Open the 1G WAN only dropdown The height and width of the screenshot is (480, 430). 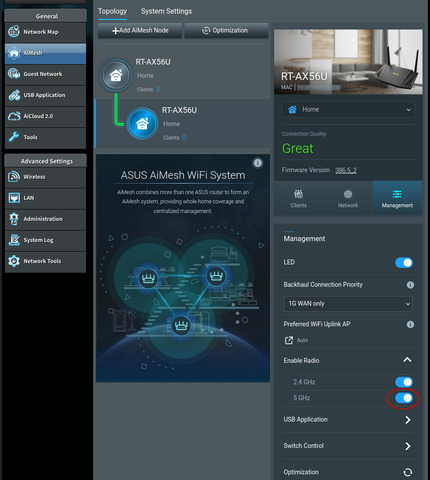click(348, 304)
